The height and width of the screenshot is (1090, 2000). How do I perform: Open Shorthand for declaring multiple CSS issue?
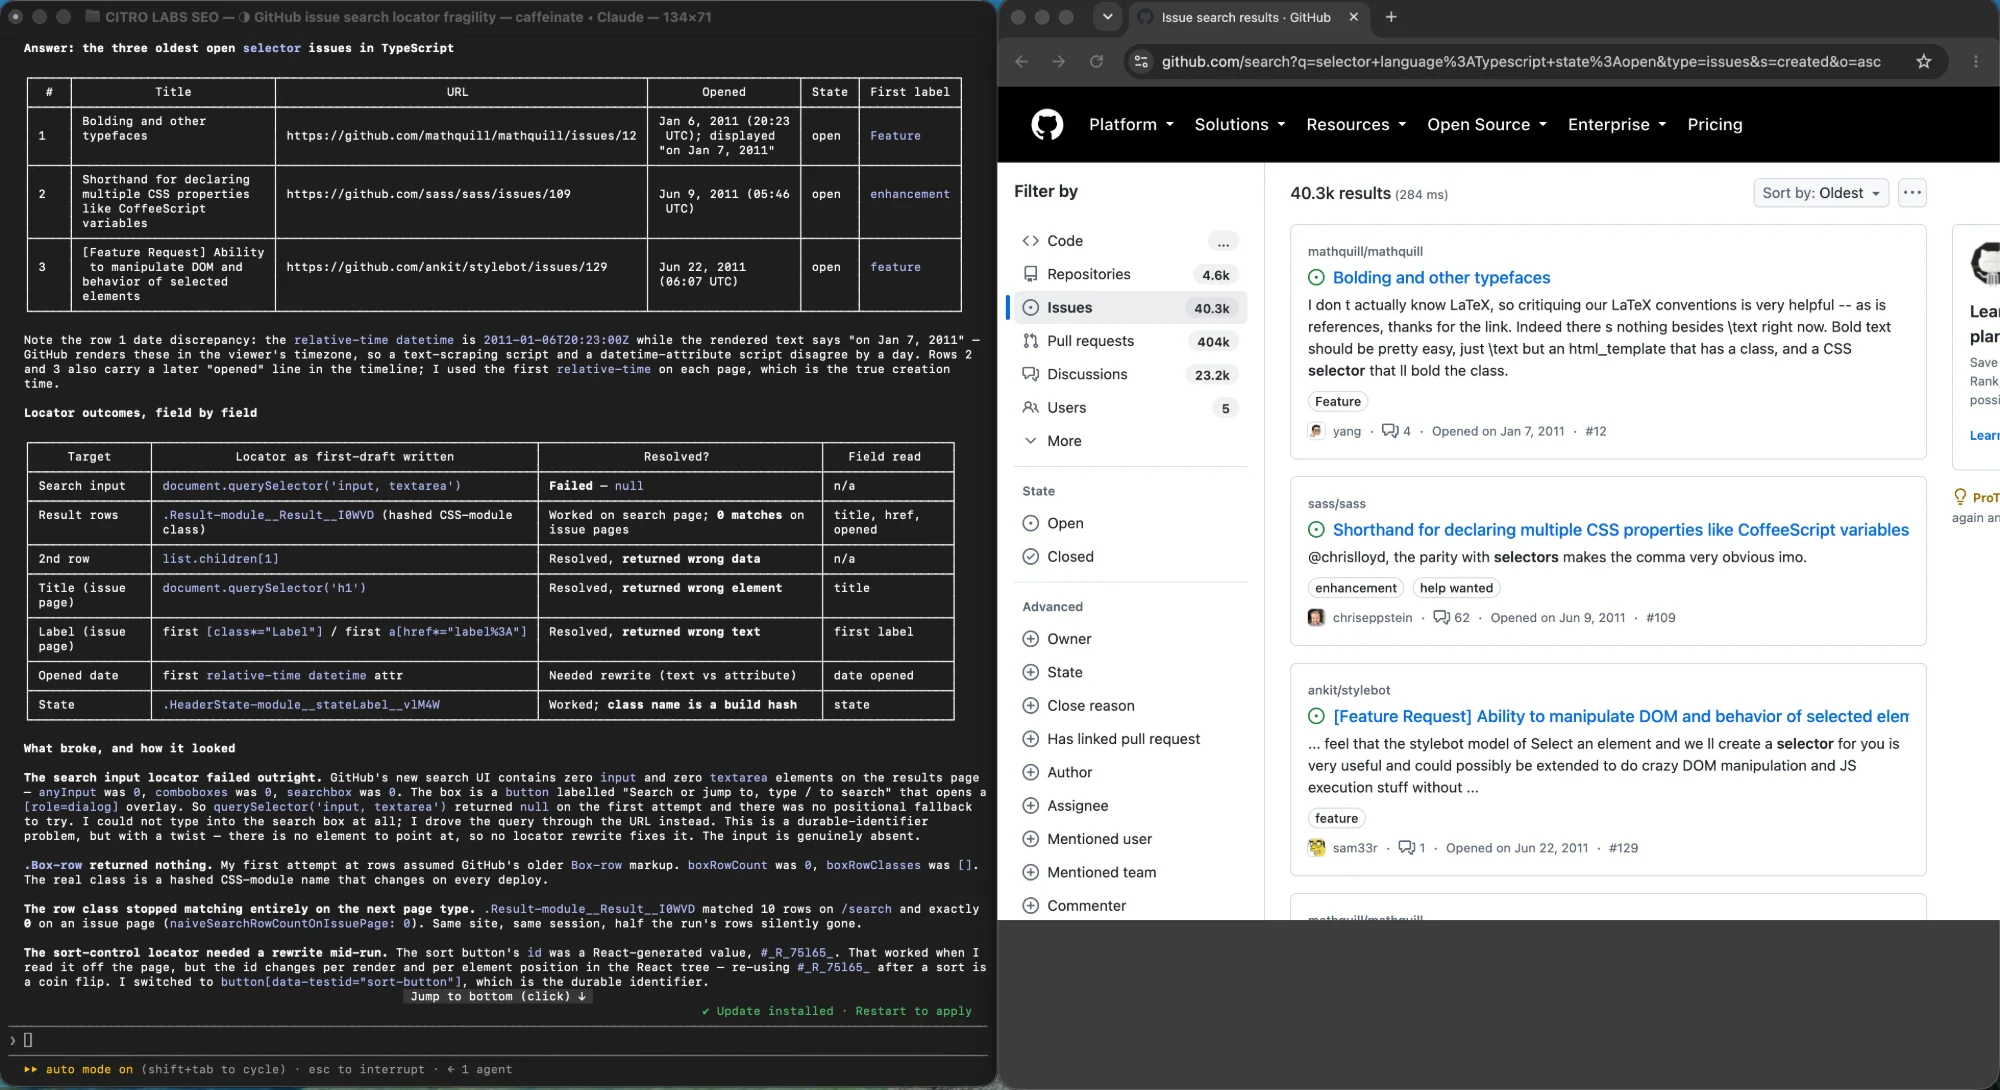click(x=1620, y=530)
